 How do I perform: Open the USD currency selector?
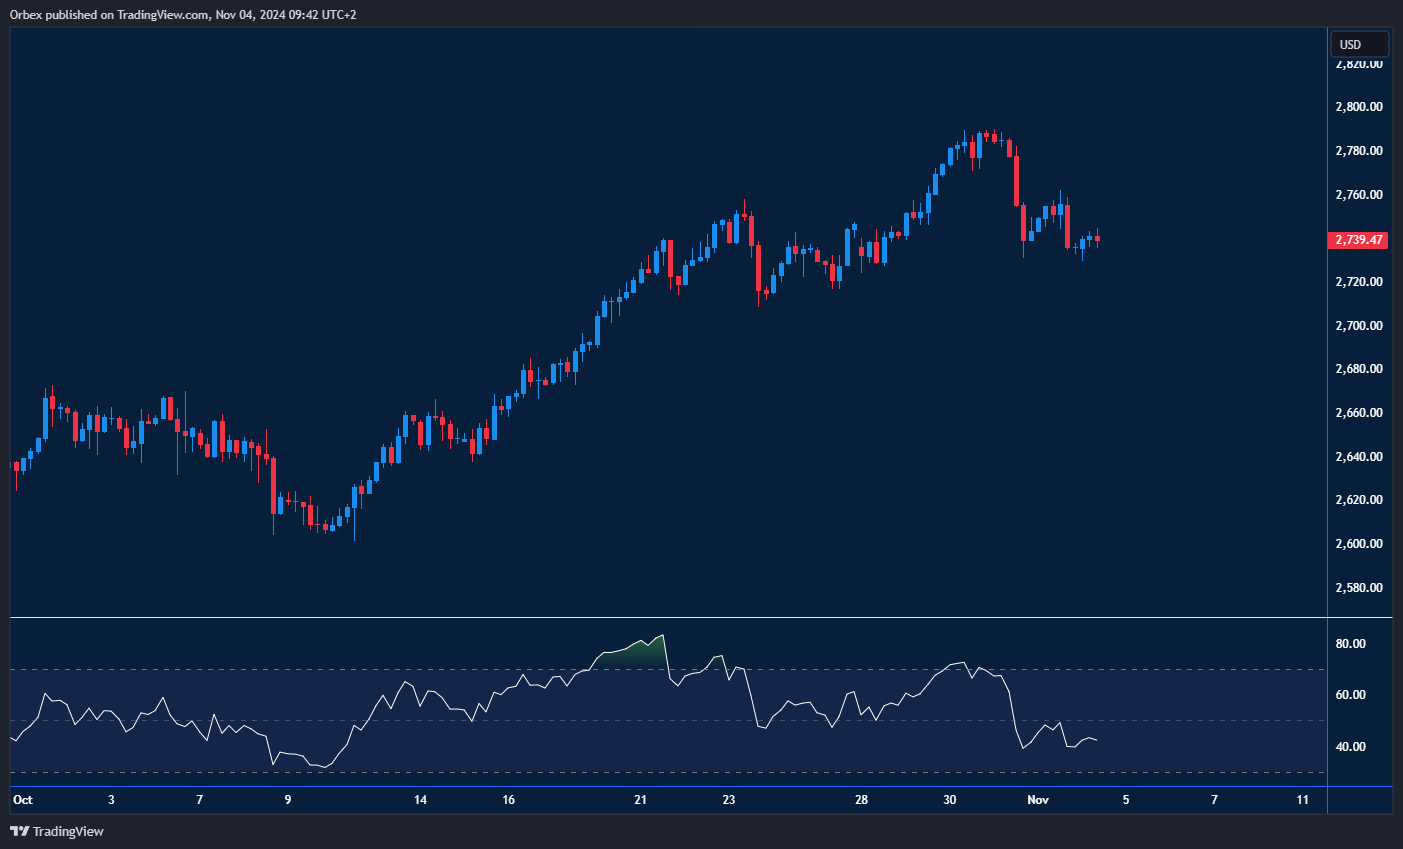tap(1358, 45)
